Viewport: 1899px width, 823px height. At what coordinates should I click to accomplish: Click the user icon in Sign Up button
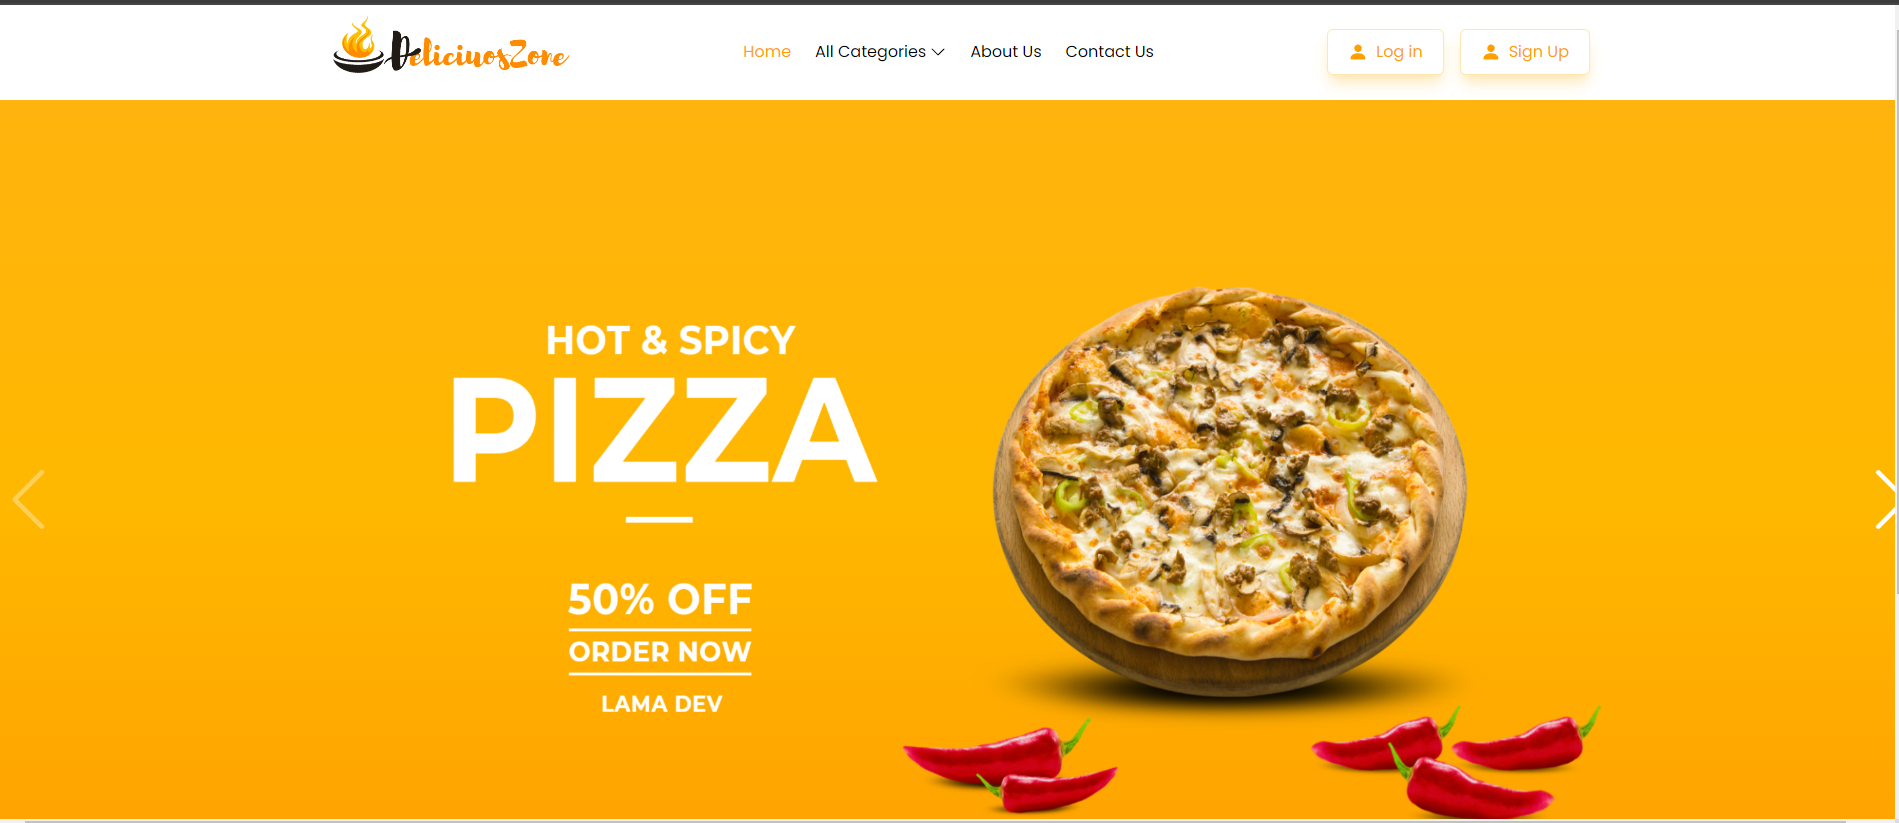tap(1490, 52)
